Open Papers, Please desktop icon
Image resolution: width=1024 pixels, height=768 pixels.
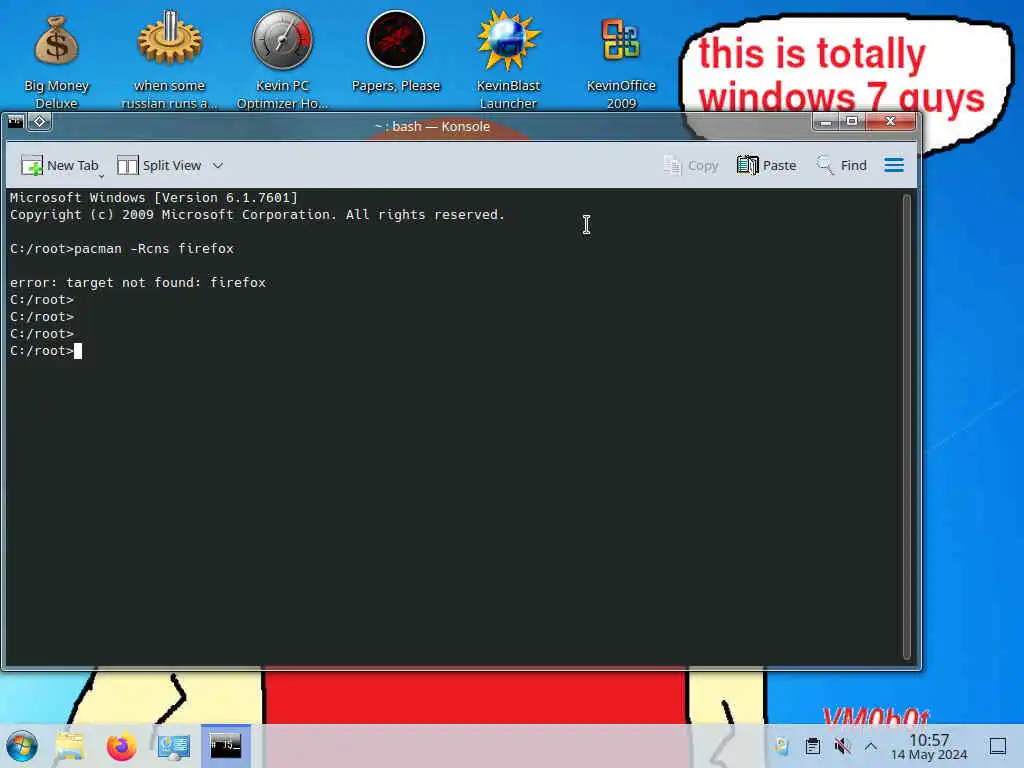tap(396, 52)
